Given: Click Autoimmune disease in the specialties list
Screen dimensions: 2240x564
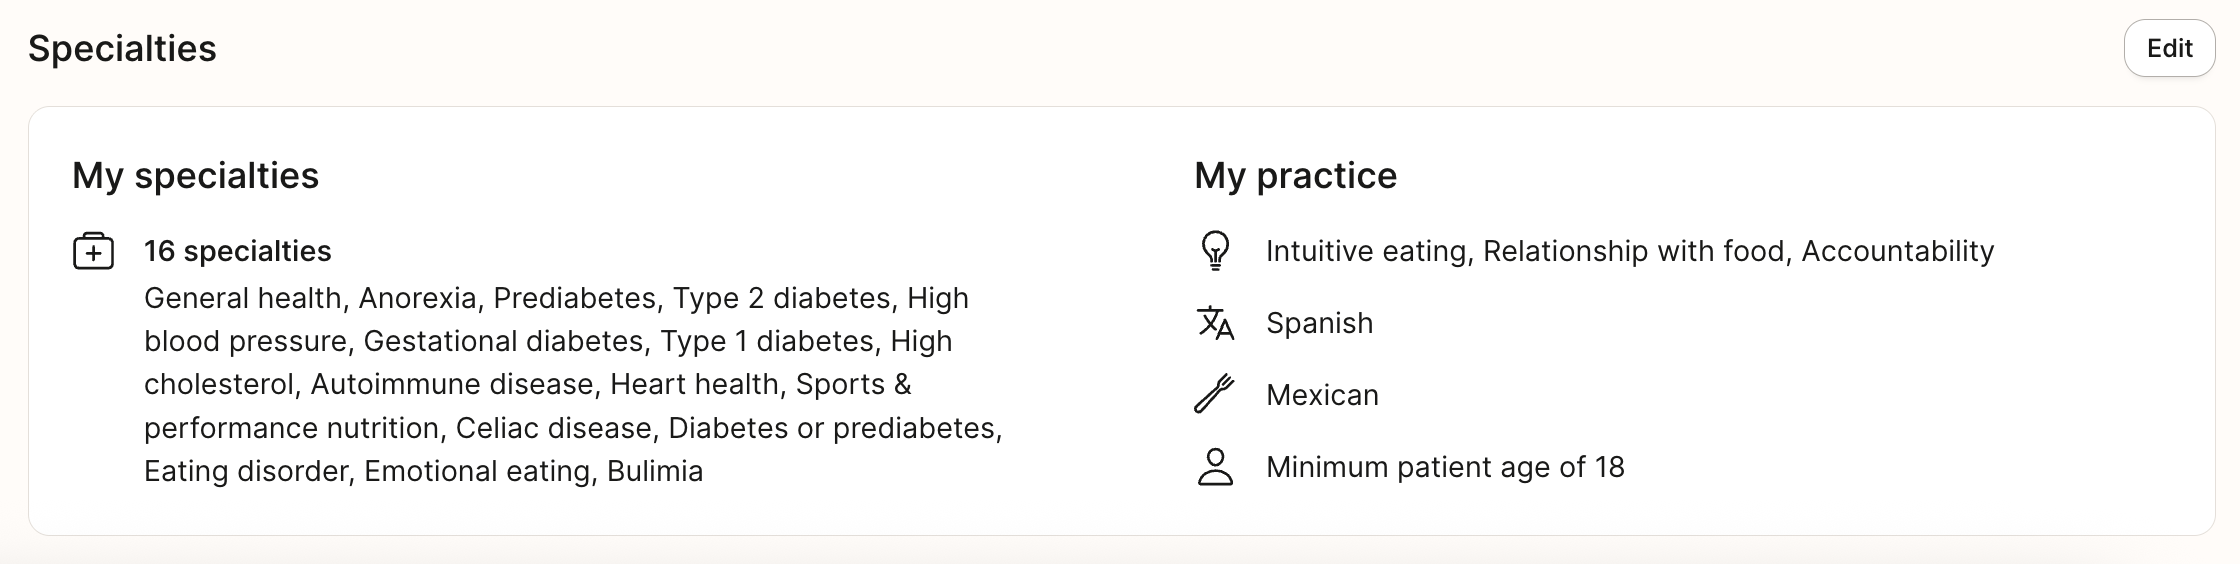Looking at the screenshot, I should (452, 384).
